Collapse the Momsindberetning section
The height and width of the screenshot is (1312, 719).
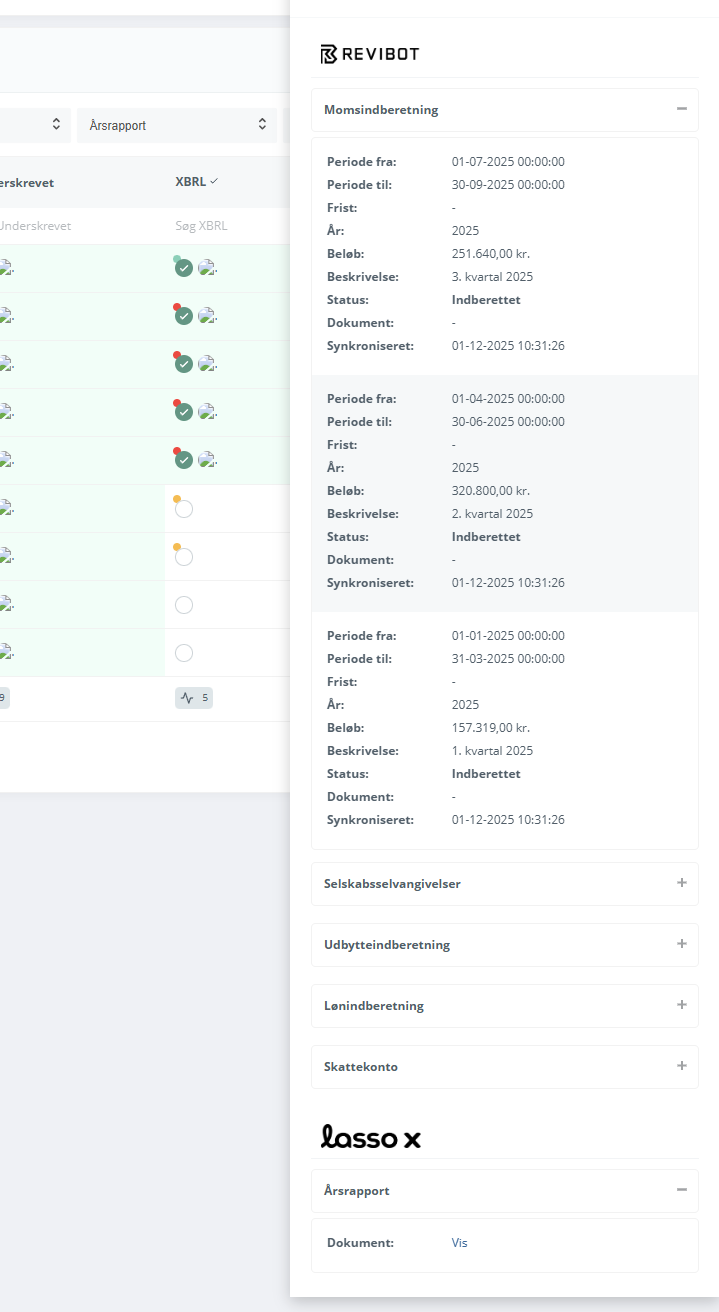click(x=681, y=109)
